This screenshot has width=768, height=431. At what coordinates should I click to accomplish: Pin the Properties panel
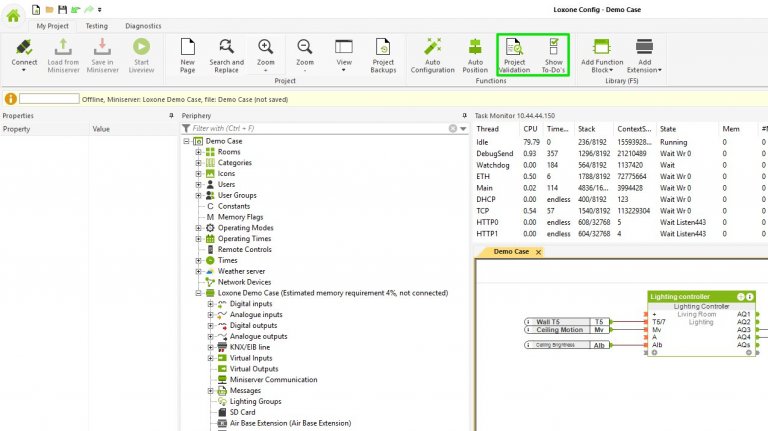[171, 116]
